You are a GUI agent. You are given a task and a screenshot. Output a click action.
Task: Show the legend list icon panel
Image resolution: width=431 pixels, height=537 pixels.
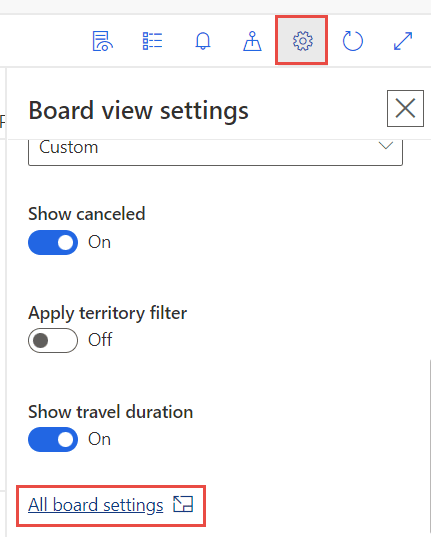152,41
